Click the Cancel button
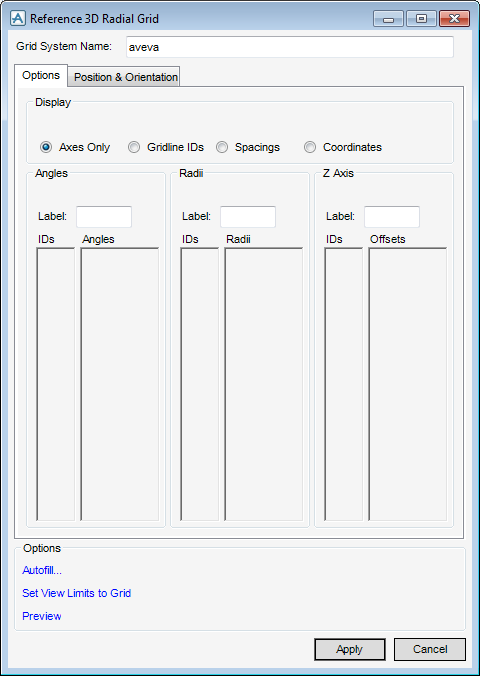The height and width of the screenshot is (676, 480). coord(430,649)
